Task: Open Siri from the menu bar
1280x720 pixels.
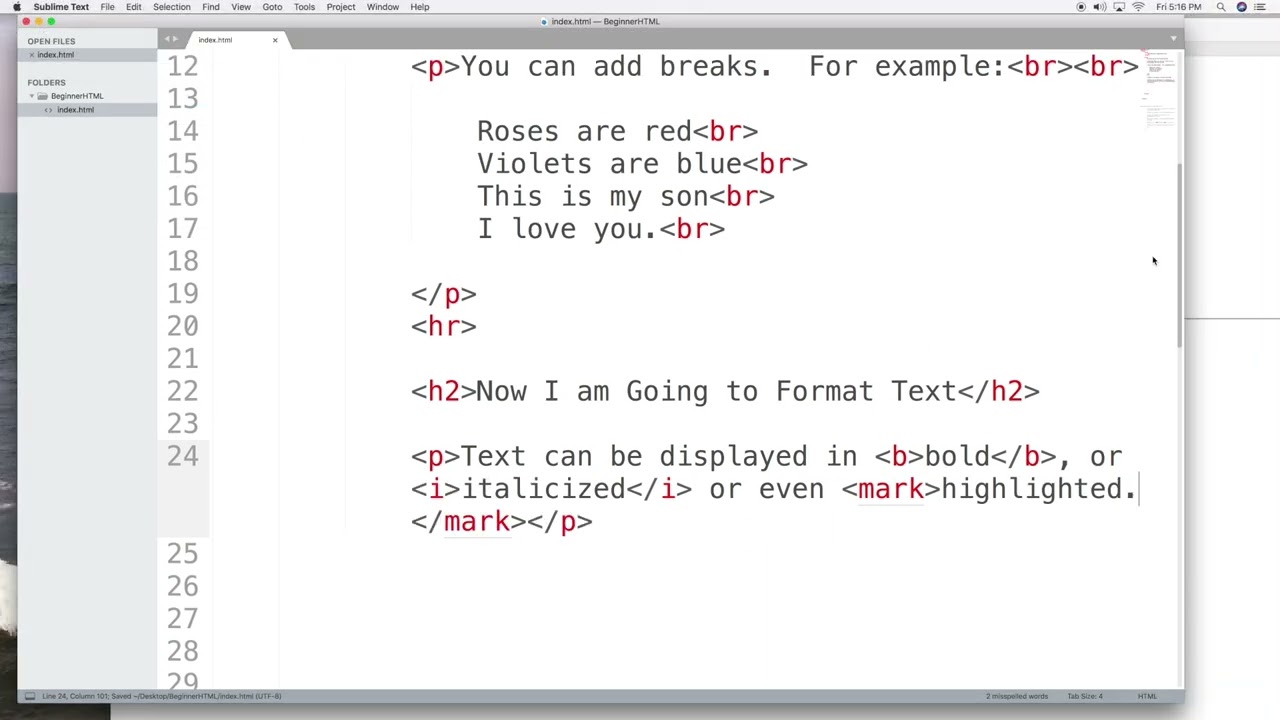Action: [x=1242, y=7]
